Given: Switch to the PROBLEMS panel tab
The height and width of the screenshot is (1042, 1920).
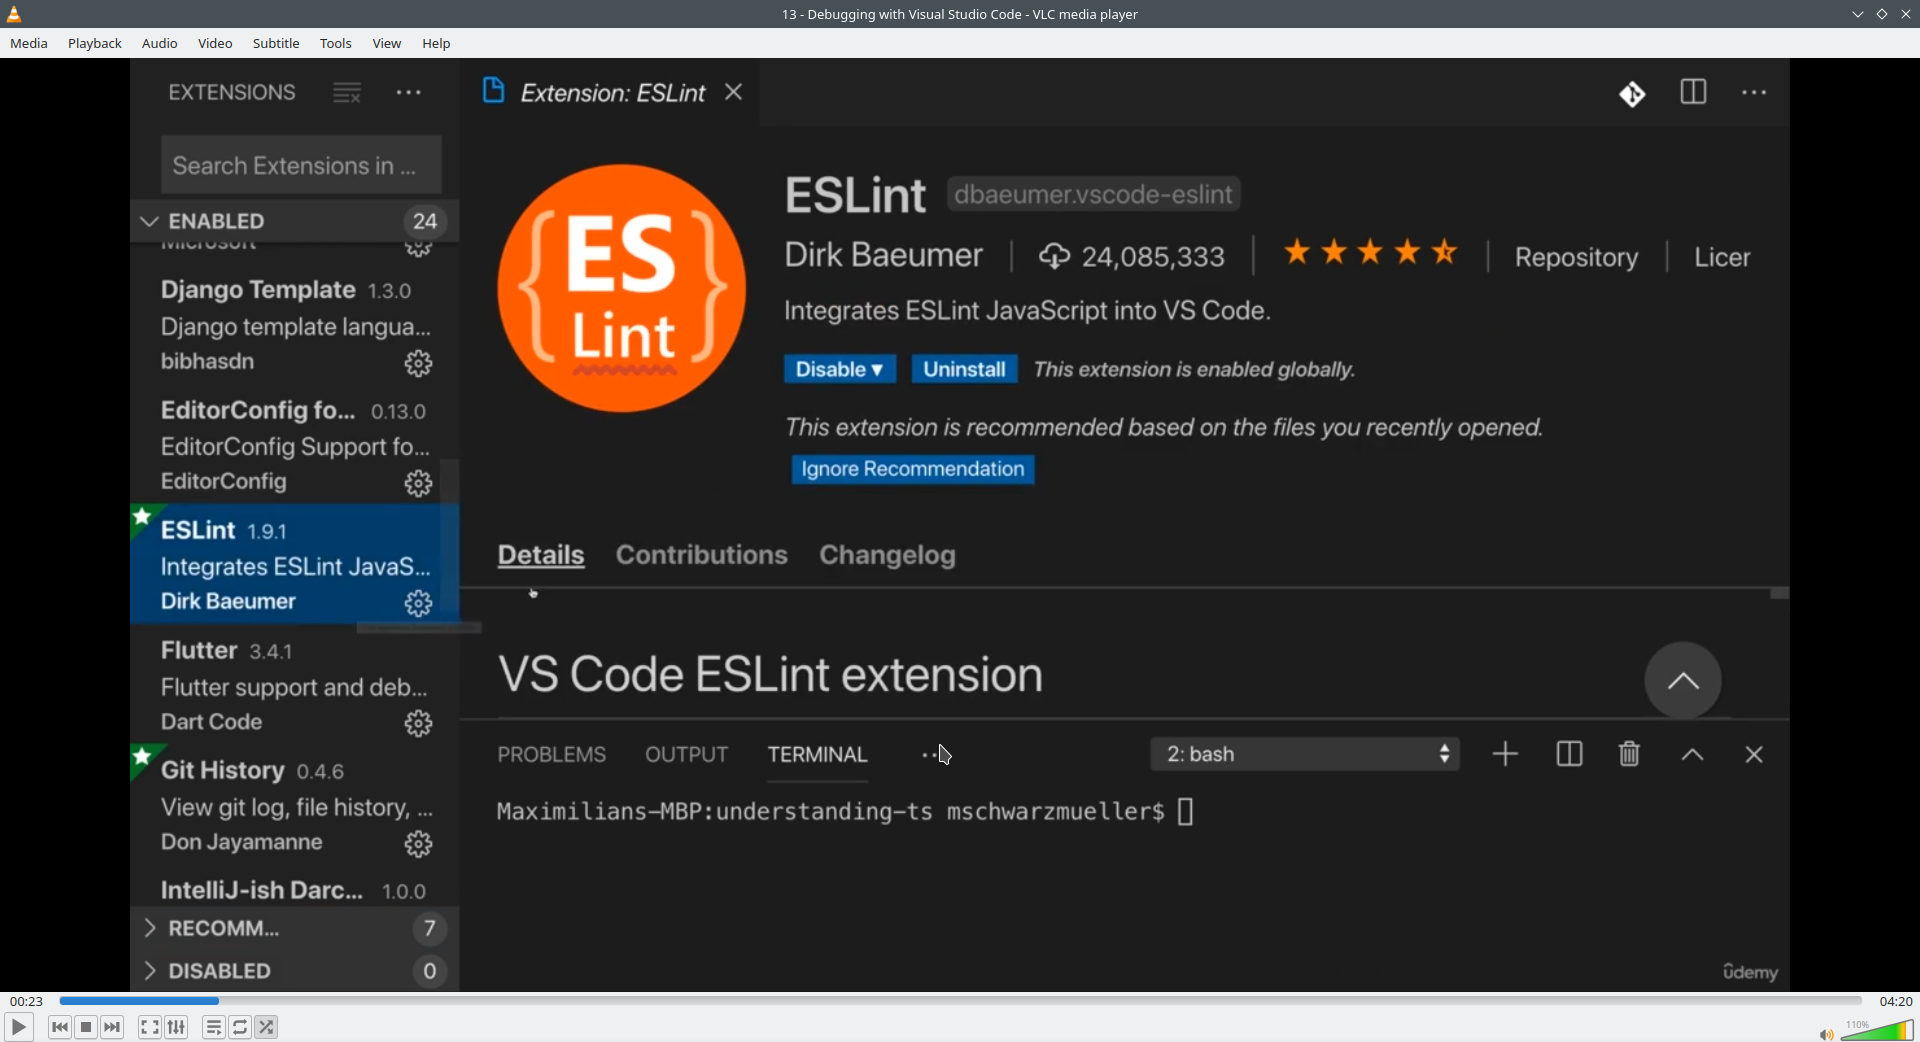Looking at the screenshot, I should 552,755.
